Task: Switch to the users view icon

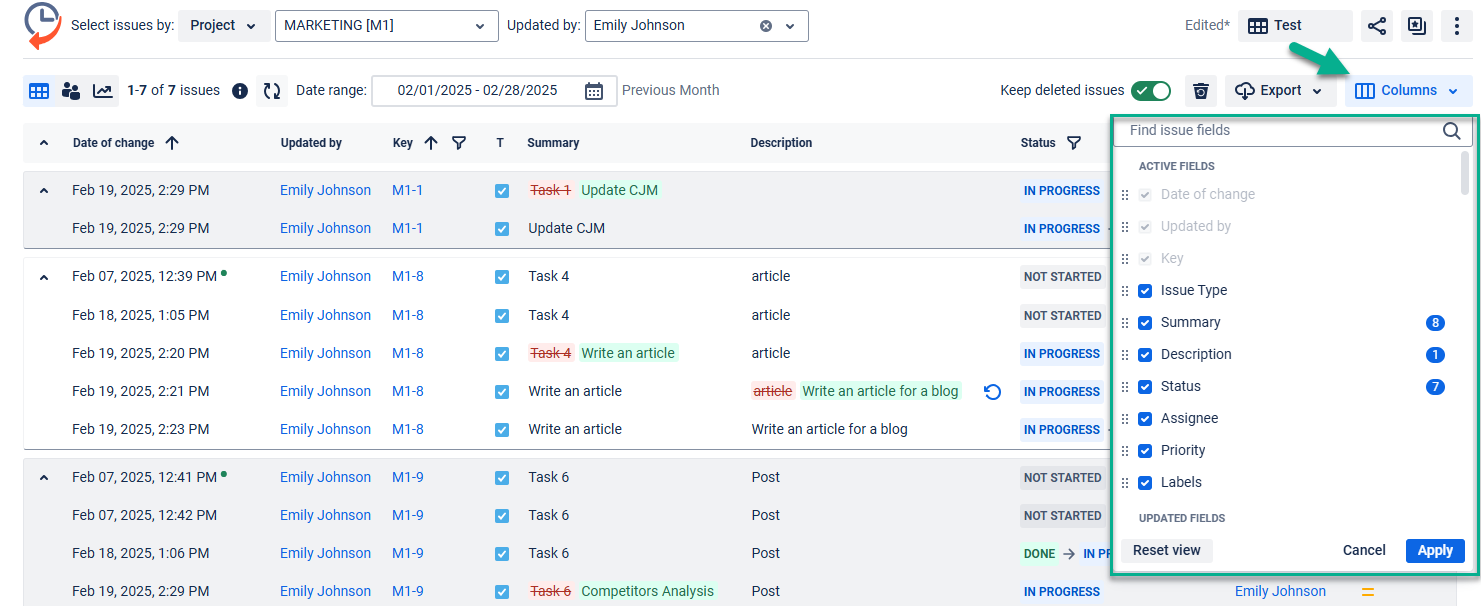Action: point(71,91)
